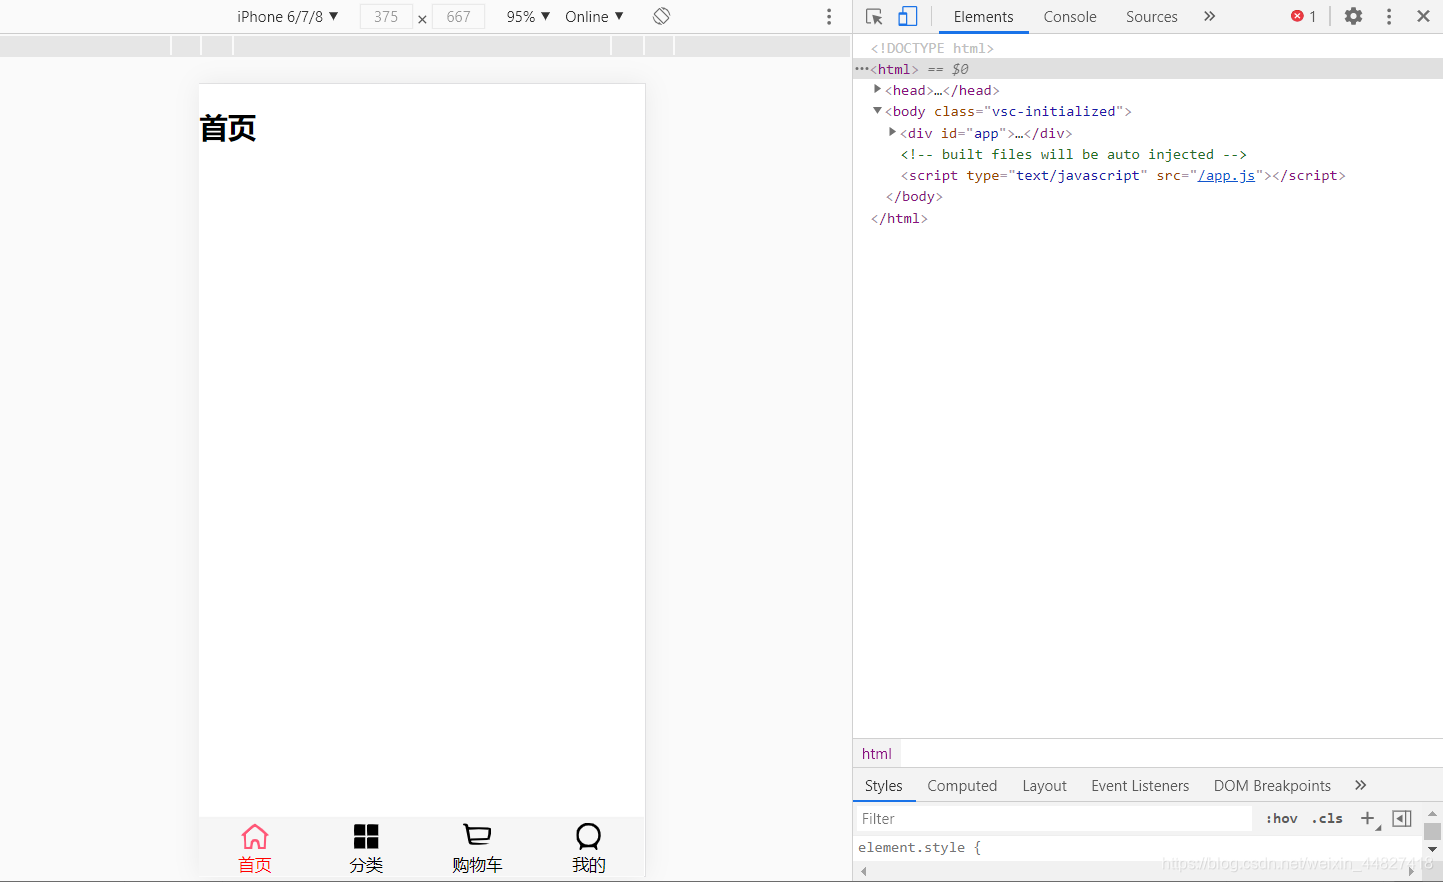Switch to the Elements tab
The image size is (1443, 882).
point(983,16)
